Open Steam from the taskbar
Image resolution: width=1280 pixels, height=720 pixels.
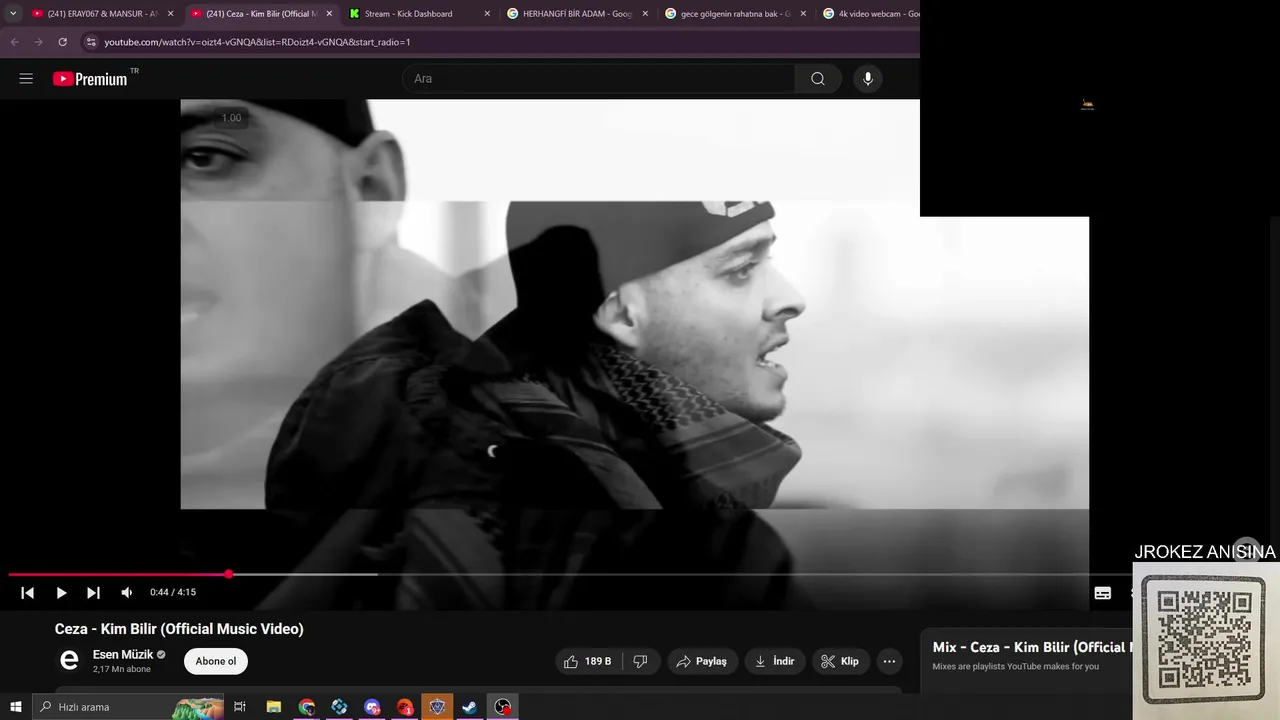tap(469, 707)
